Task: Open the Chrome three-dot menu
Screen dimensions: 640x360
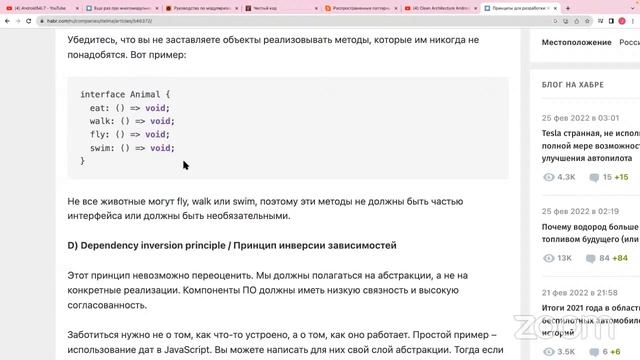Action: point(633,21)
